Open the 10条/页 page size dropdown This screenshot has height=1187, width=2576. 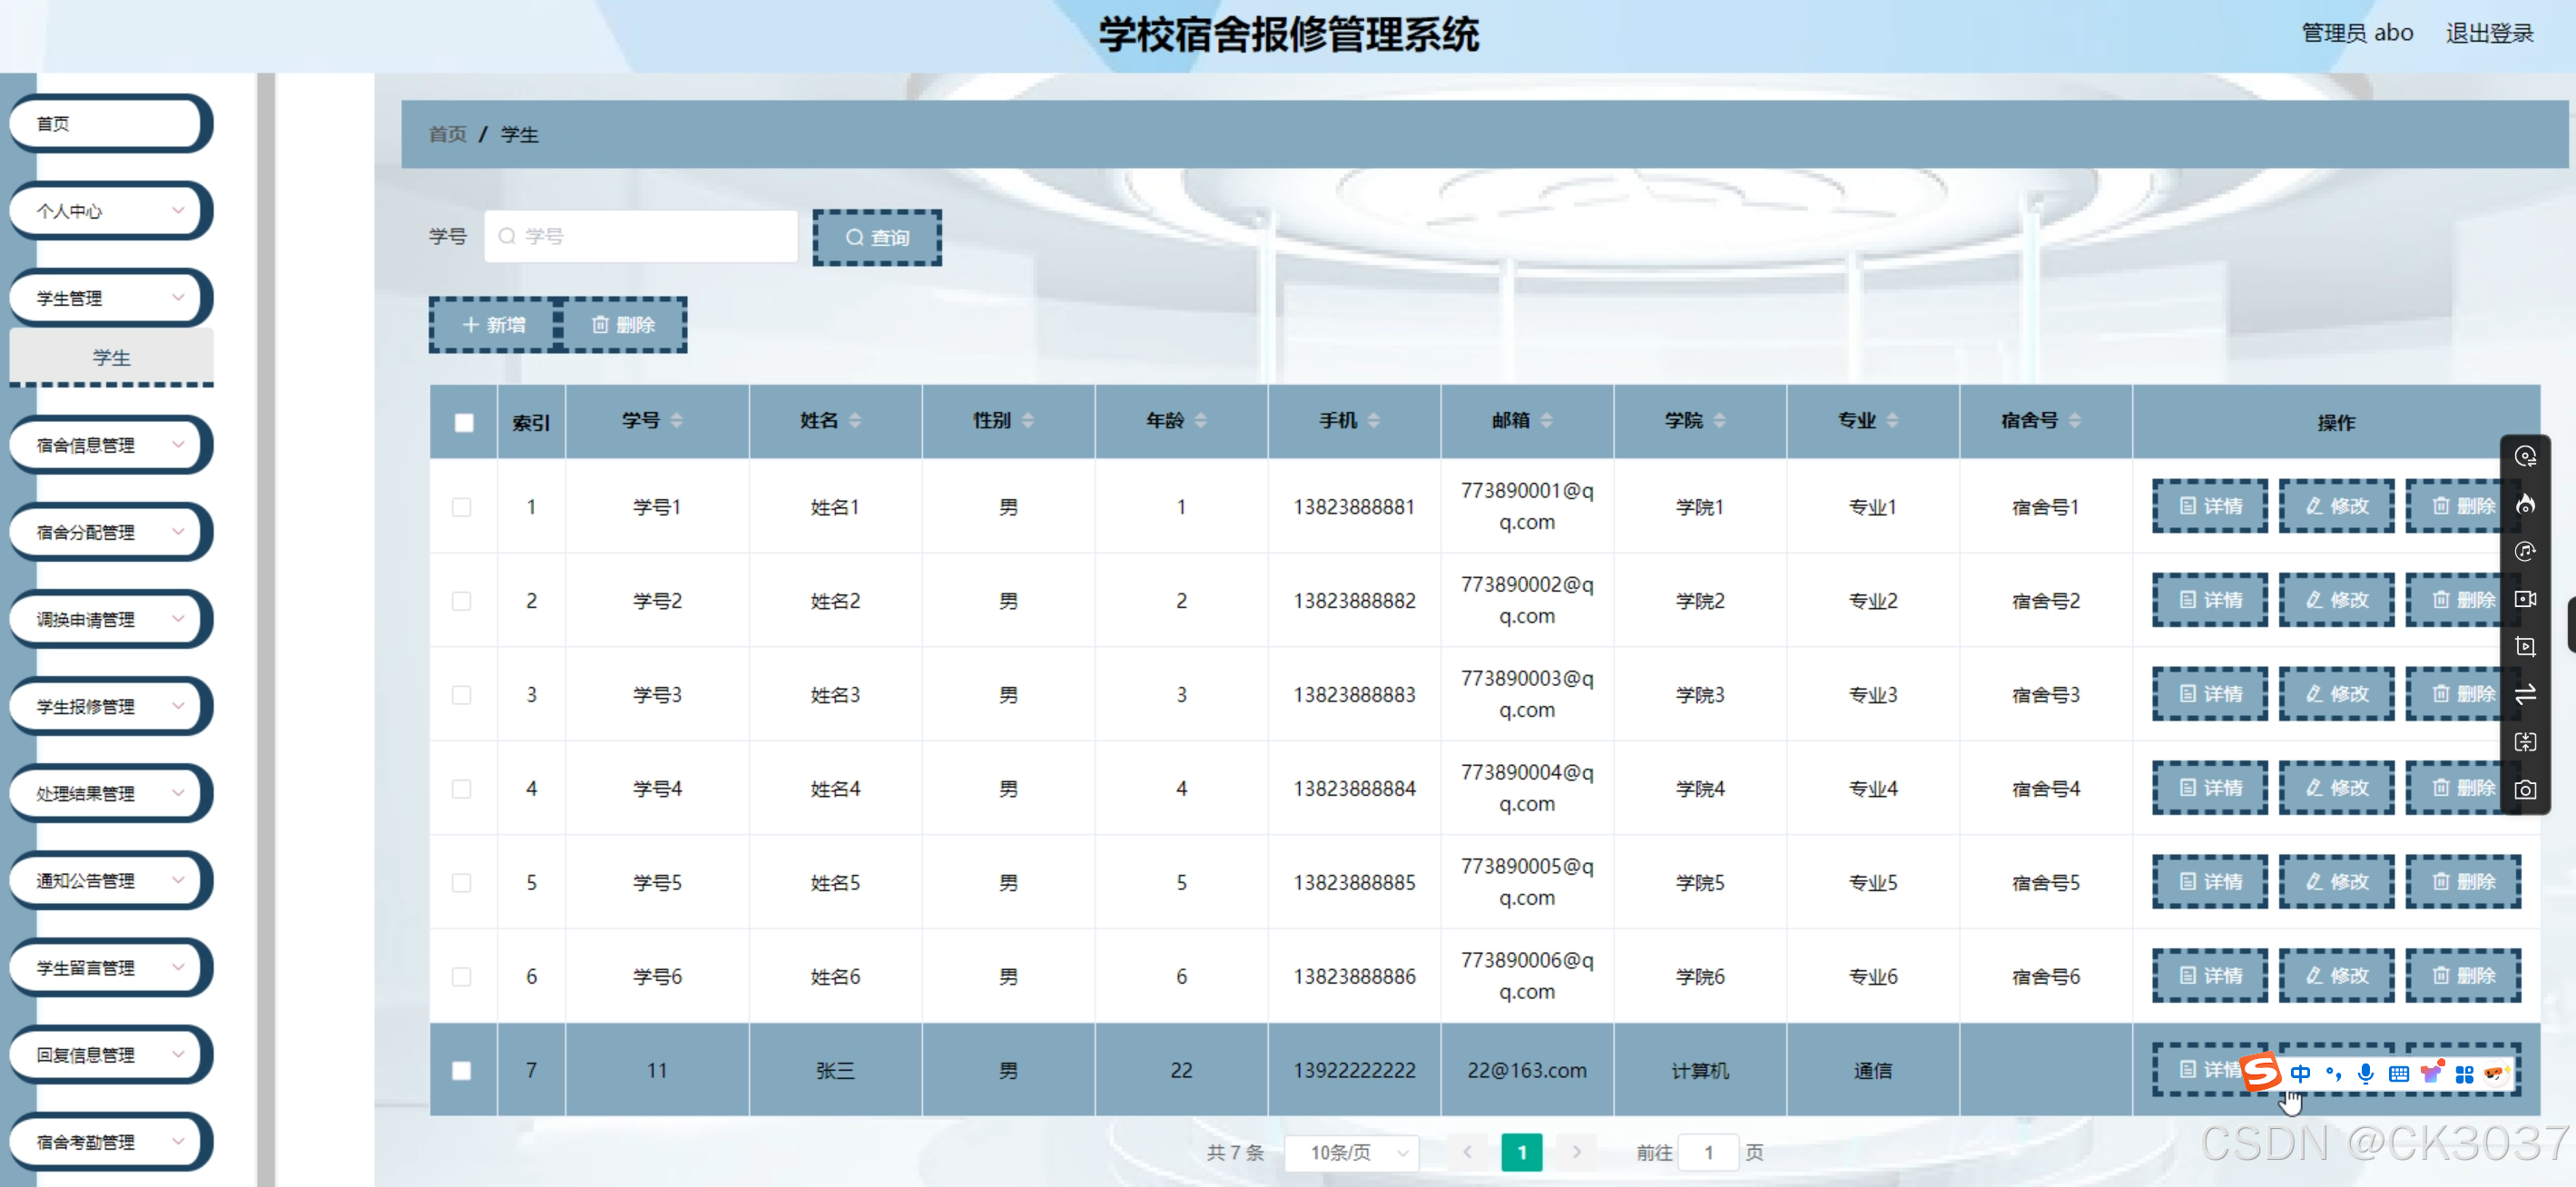pos(1351,1152)
